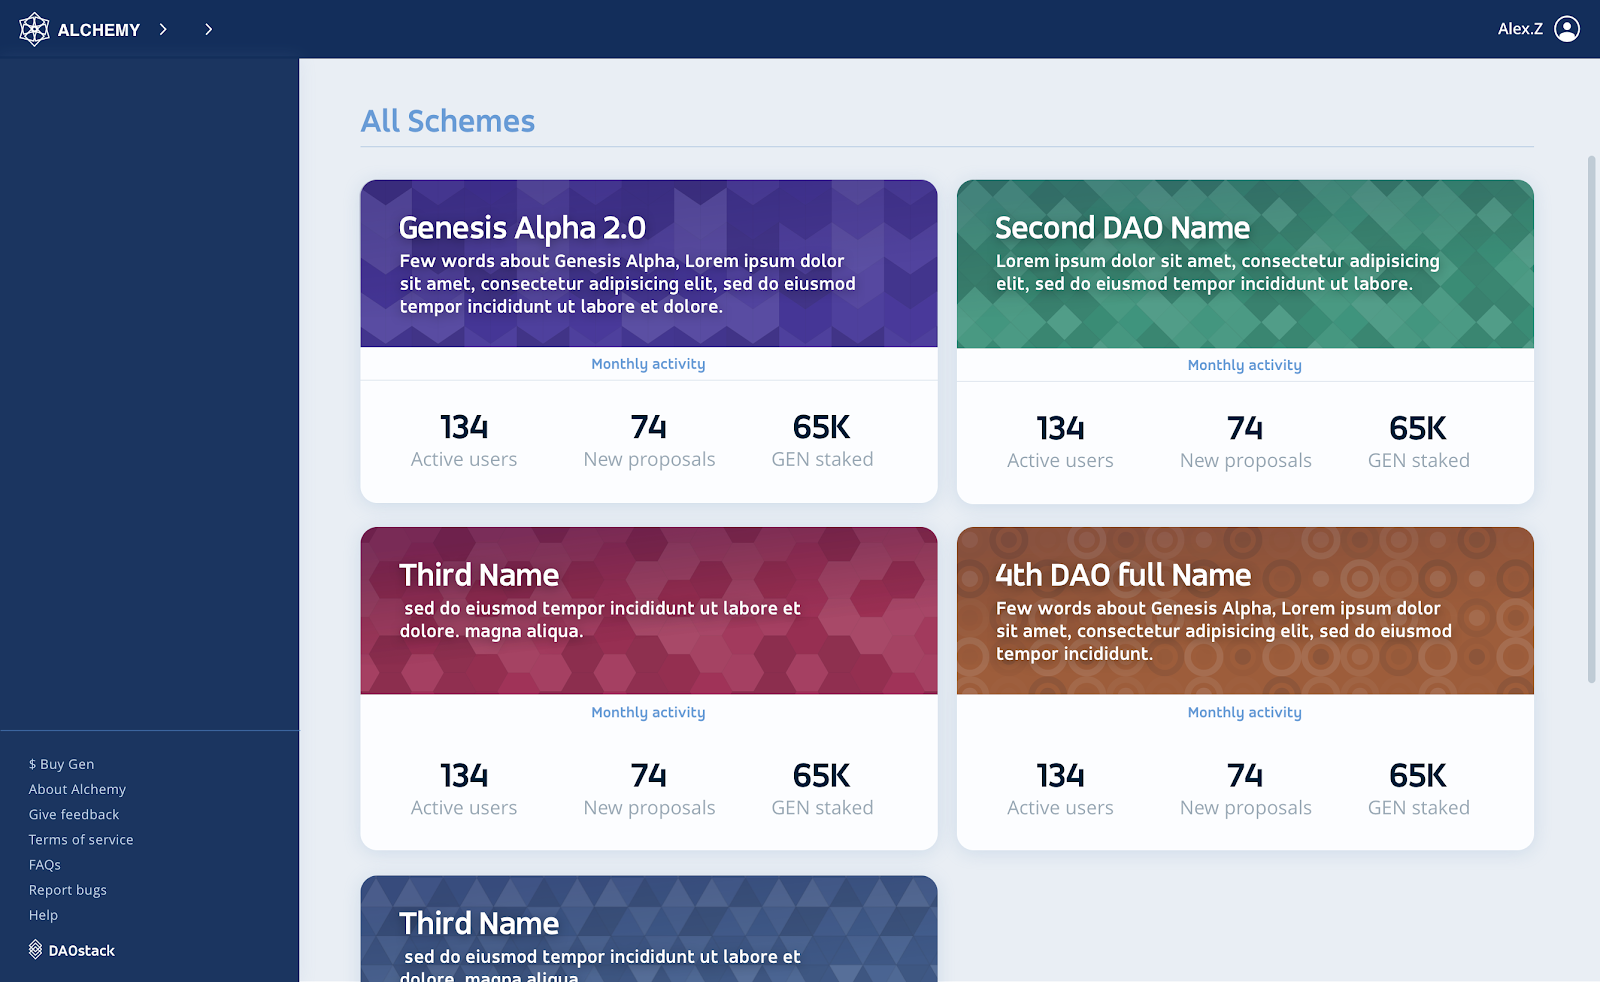Click the Report bugs link

click(x=68, y=889)
